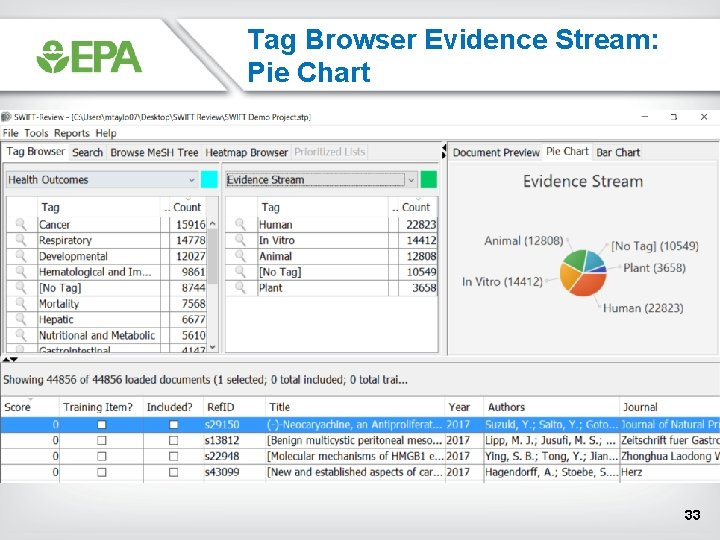Click the magnifier icon beside In Vitro tag

(x=240, y=240)
